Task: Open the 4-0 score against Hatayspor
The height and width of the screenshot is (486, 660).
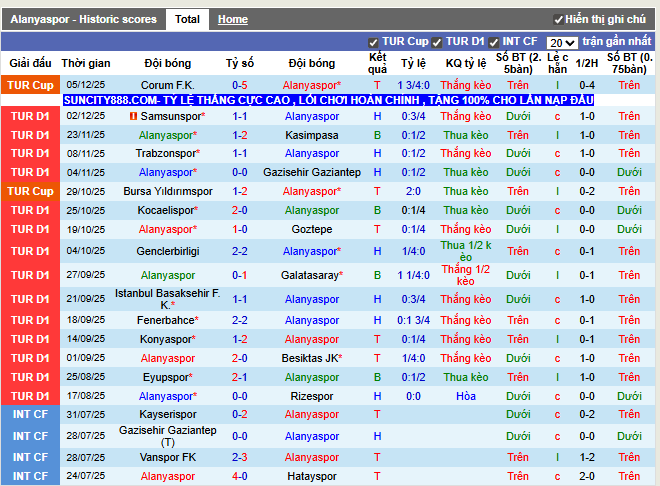Action: 240,476
